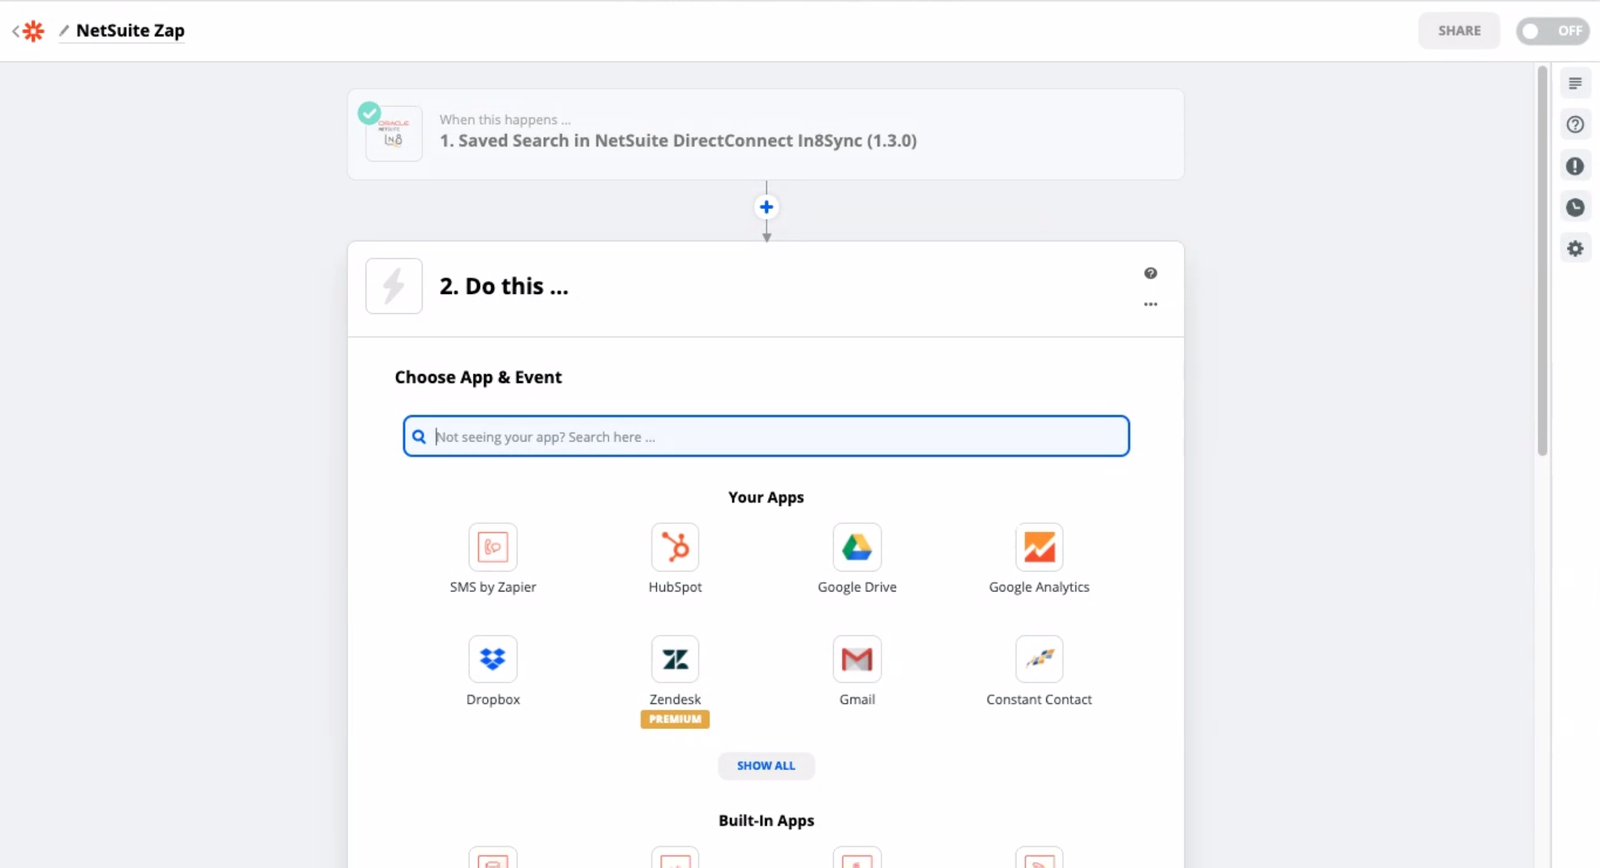
Task: Rename the NetSuite Zap title
Action: coord(130,31)
